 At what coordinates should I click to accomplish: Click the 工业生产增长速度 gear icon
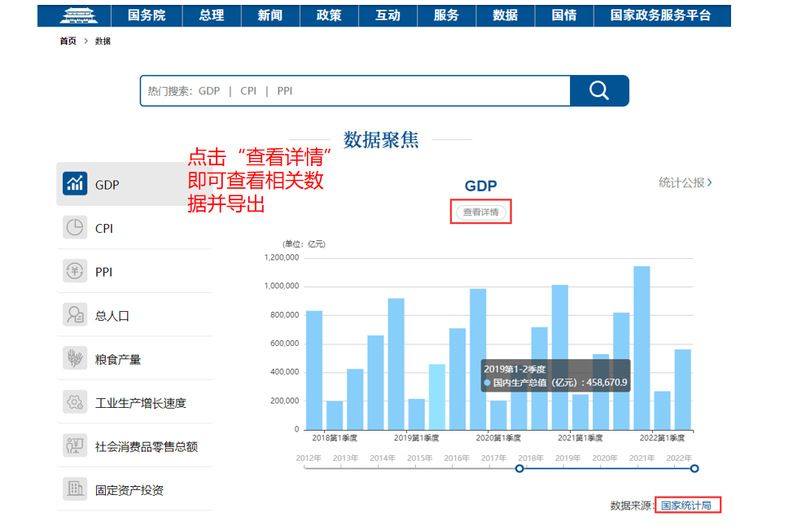(x=75, y=403)
